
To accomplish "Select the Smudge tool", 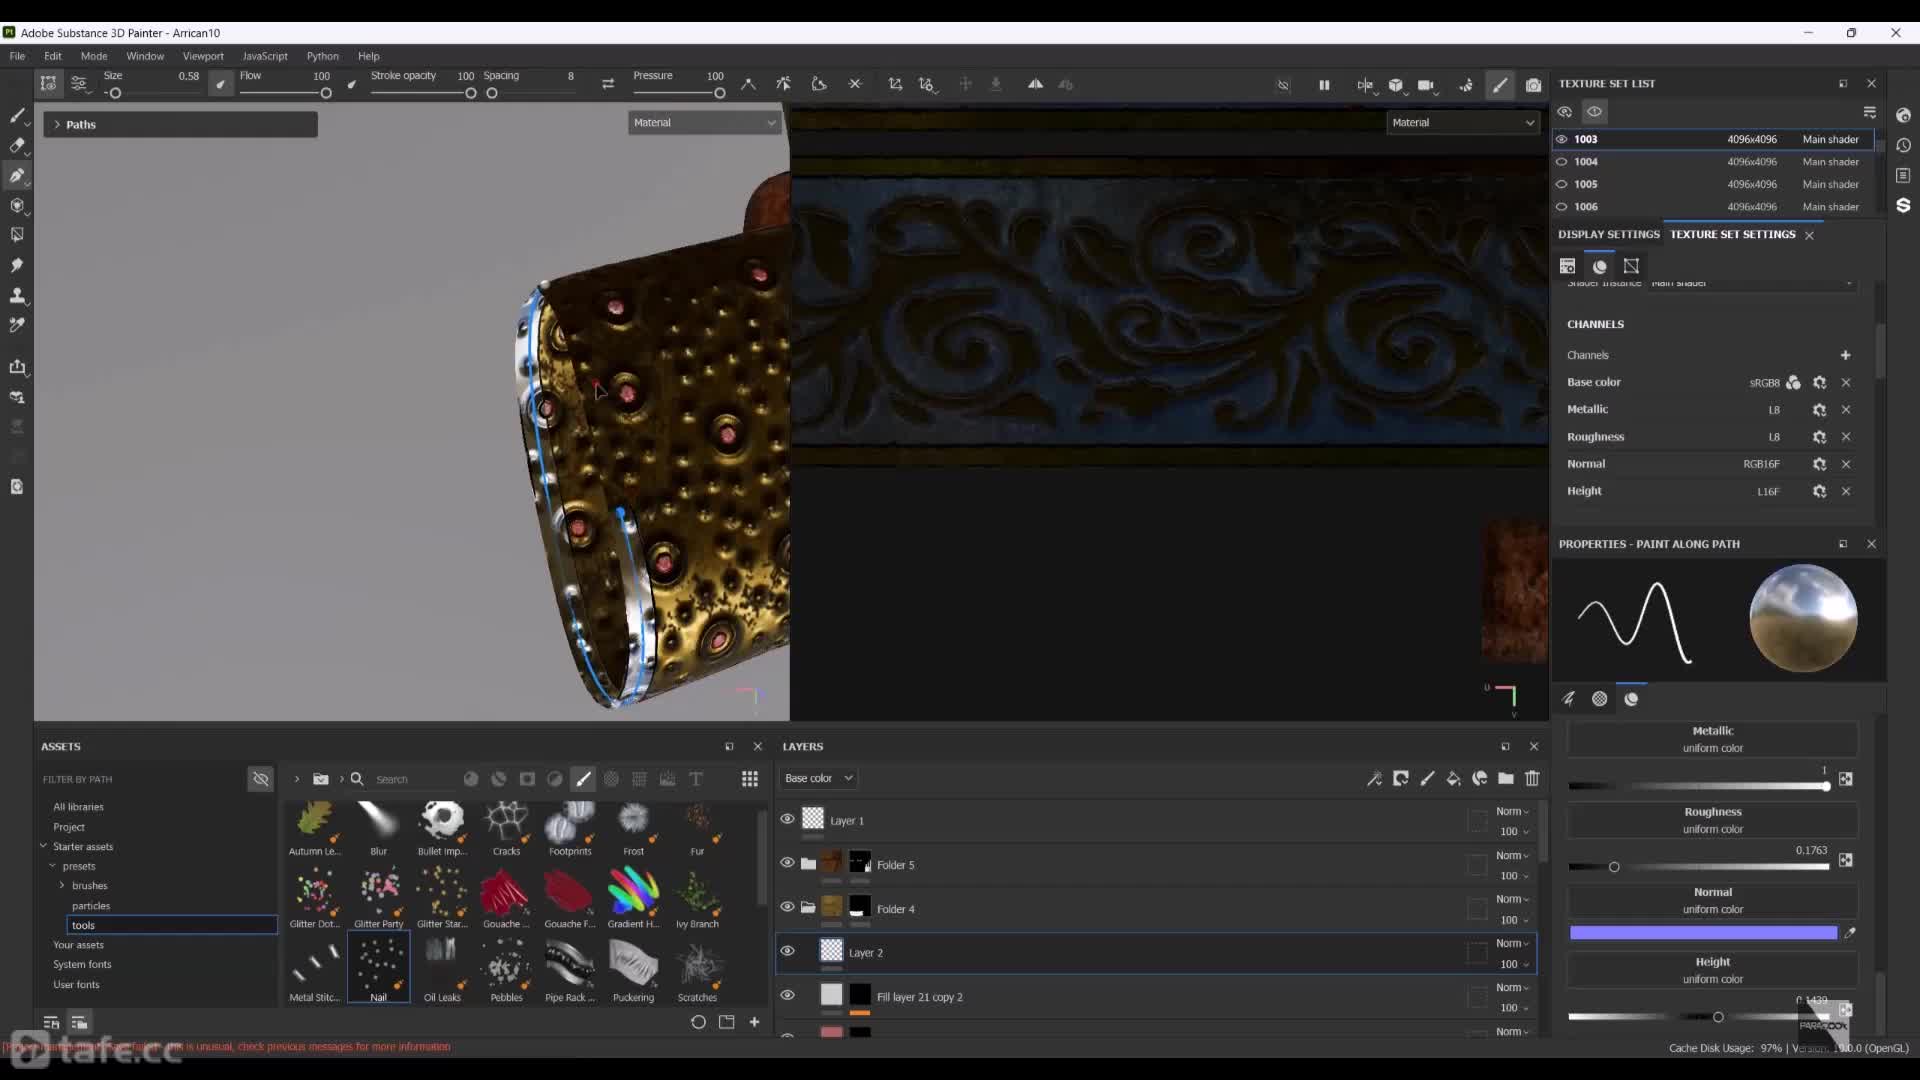I will point(17,265).
